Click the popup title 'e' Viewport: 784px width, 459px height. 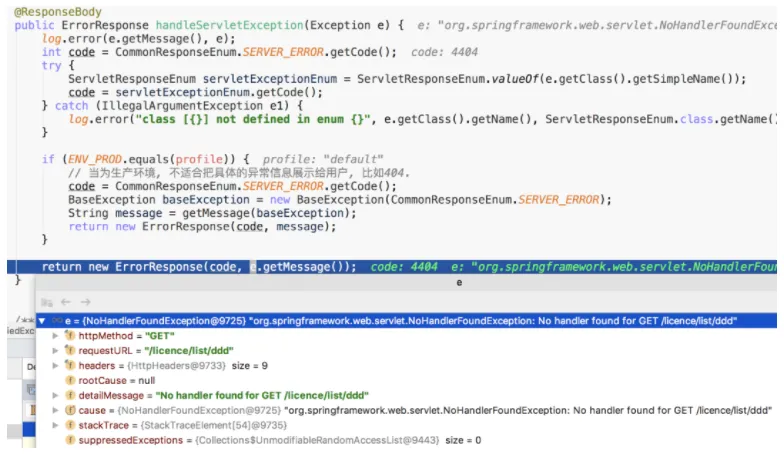click(459, 283)
